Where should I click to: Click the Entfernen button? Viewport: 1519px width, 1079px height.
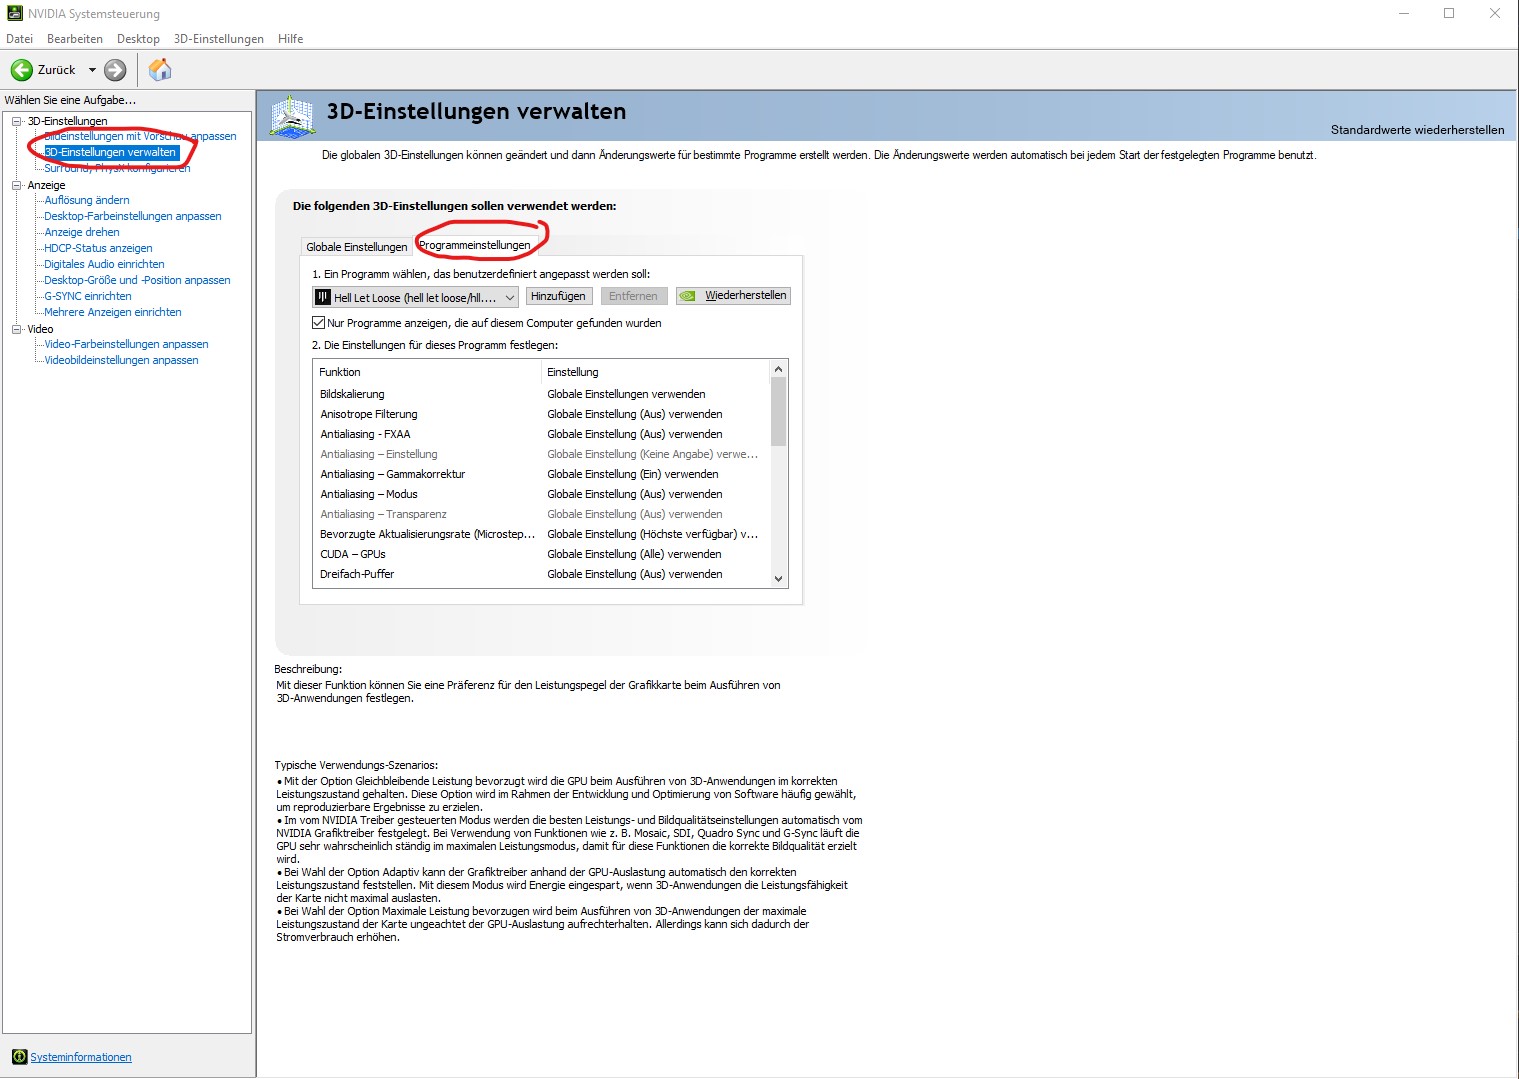(633, 296)
